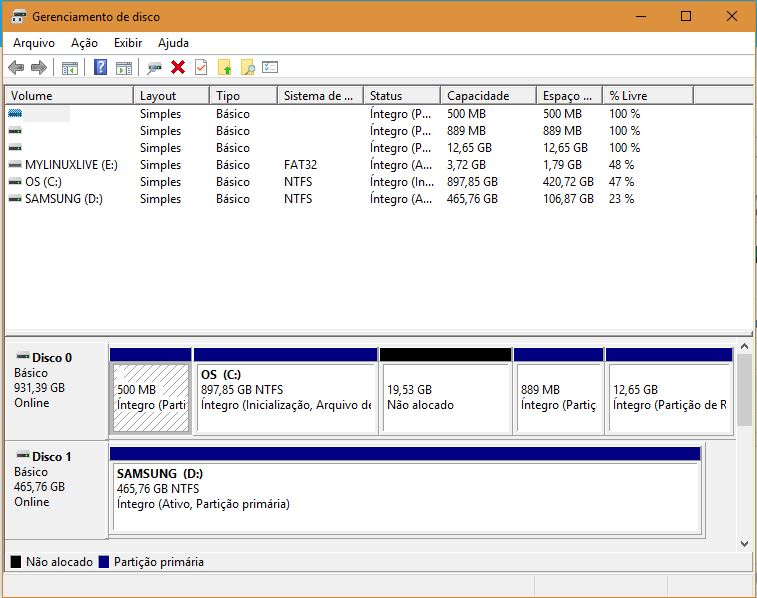Click the 48 % free cell

click(621, 165)
